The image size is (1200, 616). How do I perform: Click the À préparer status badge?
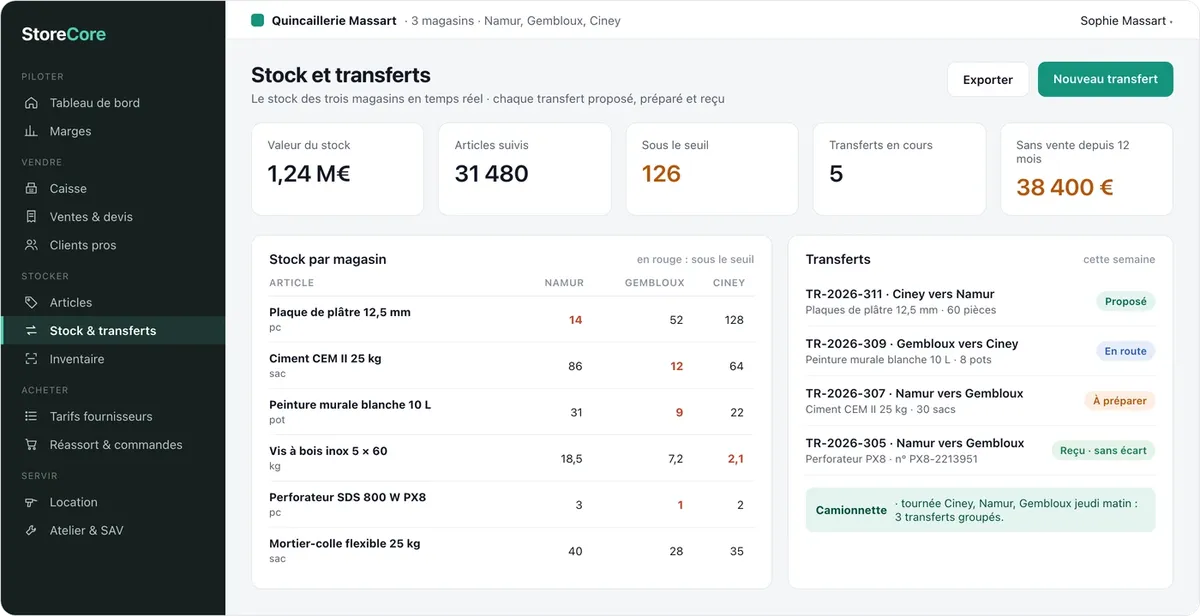1120,401
